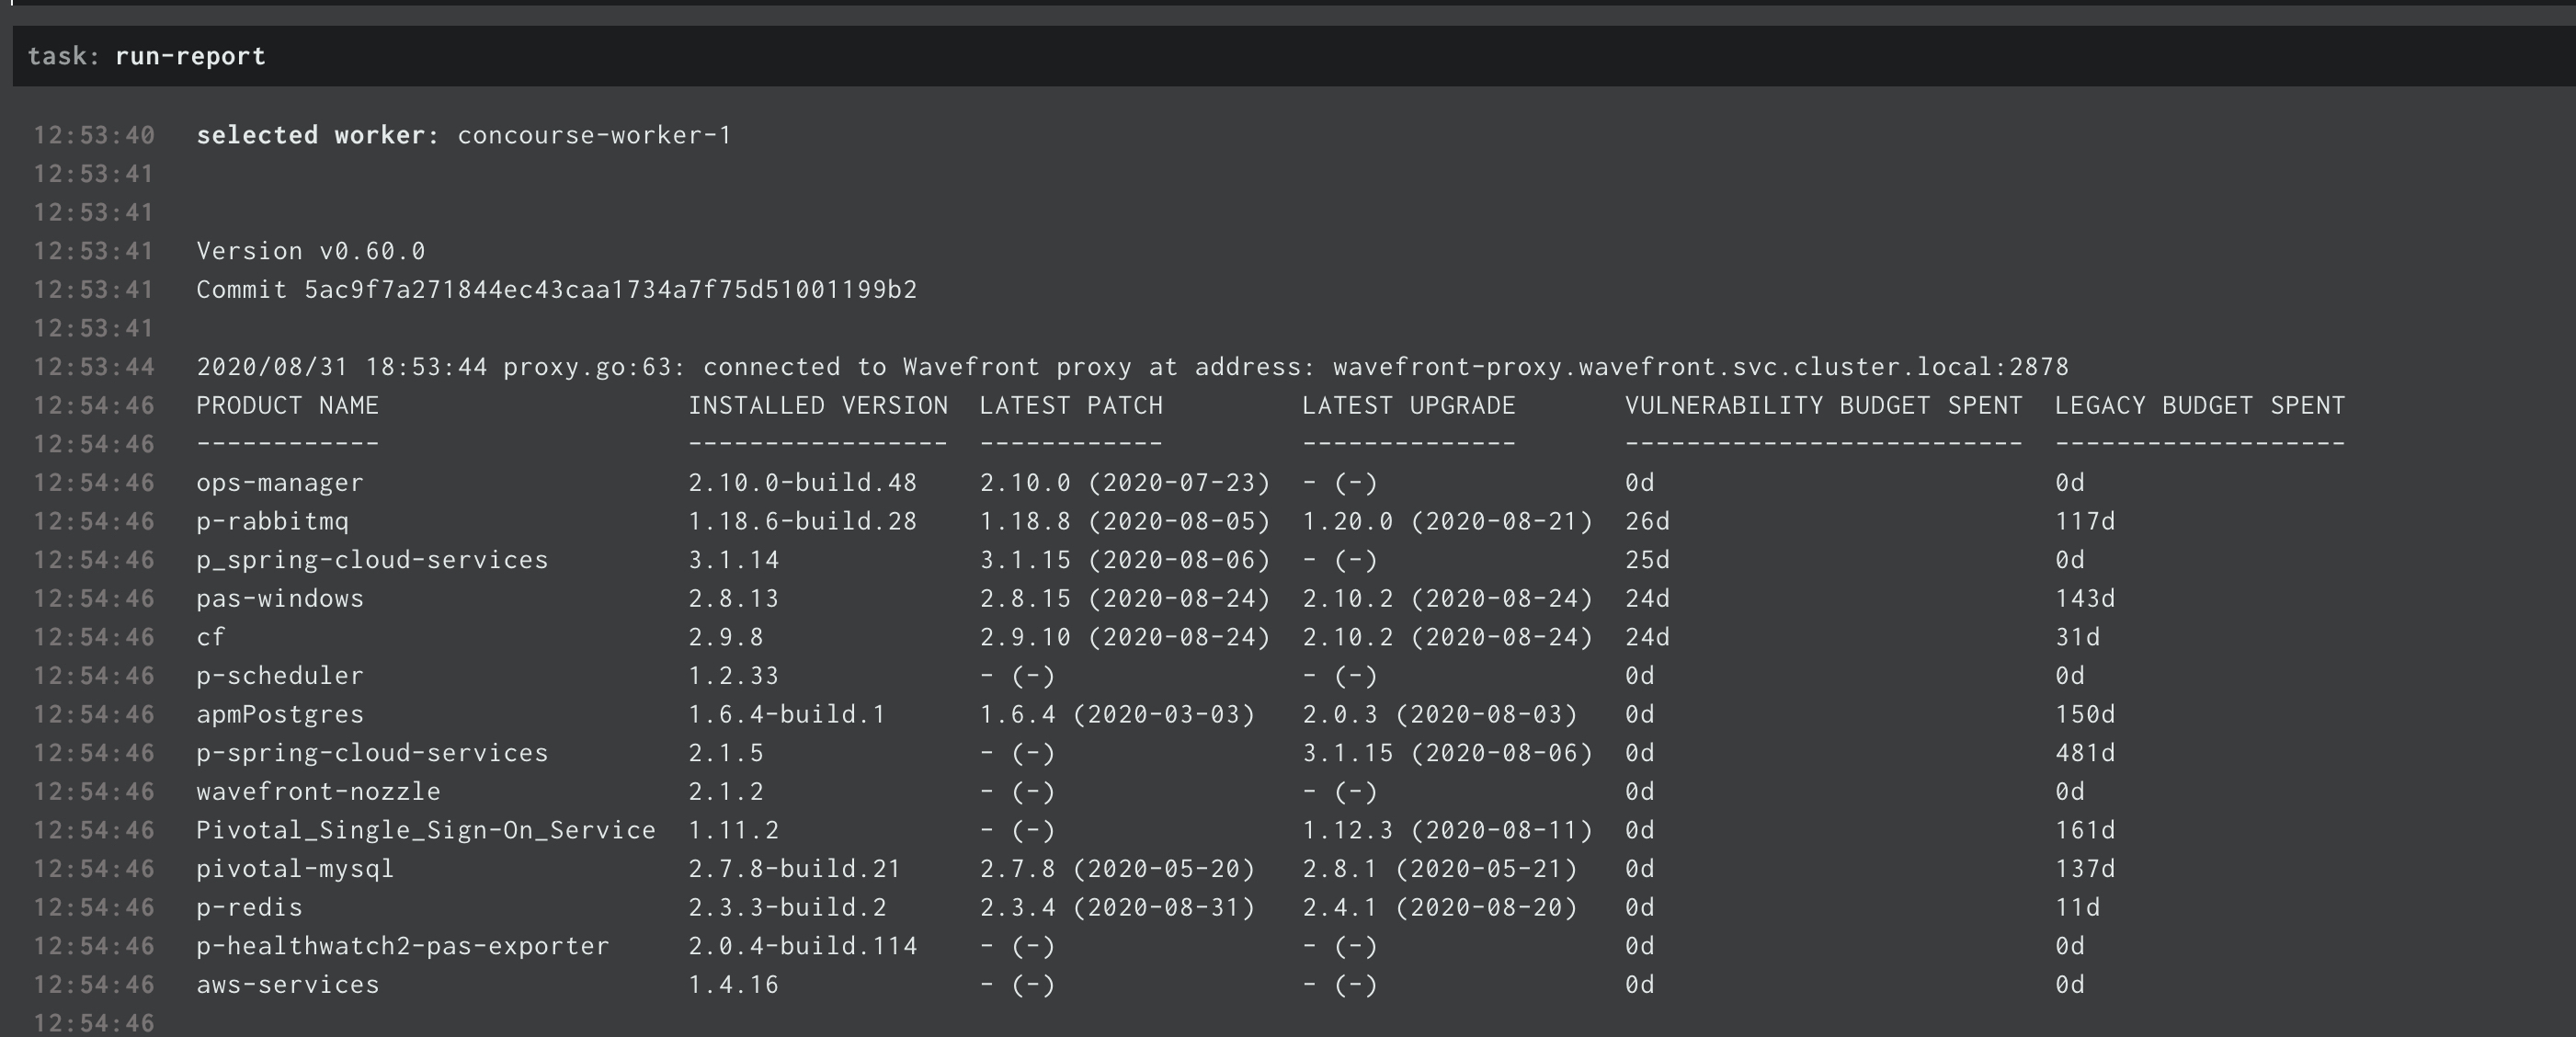Click the 12:53:44 timestamp next to proxy message
Viewport: 2576px width, 1037px height.
(x=93, y=366)
